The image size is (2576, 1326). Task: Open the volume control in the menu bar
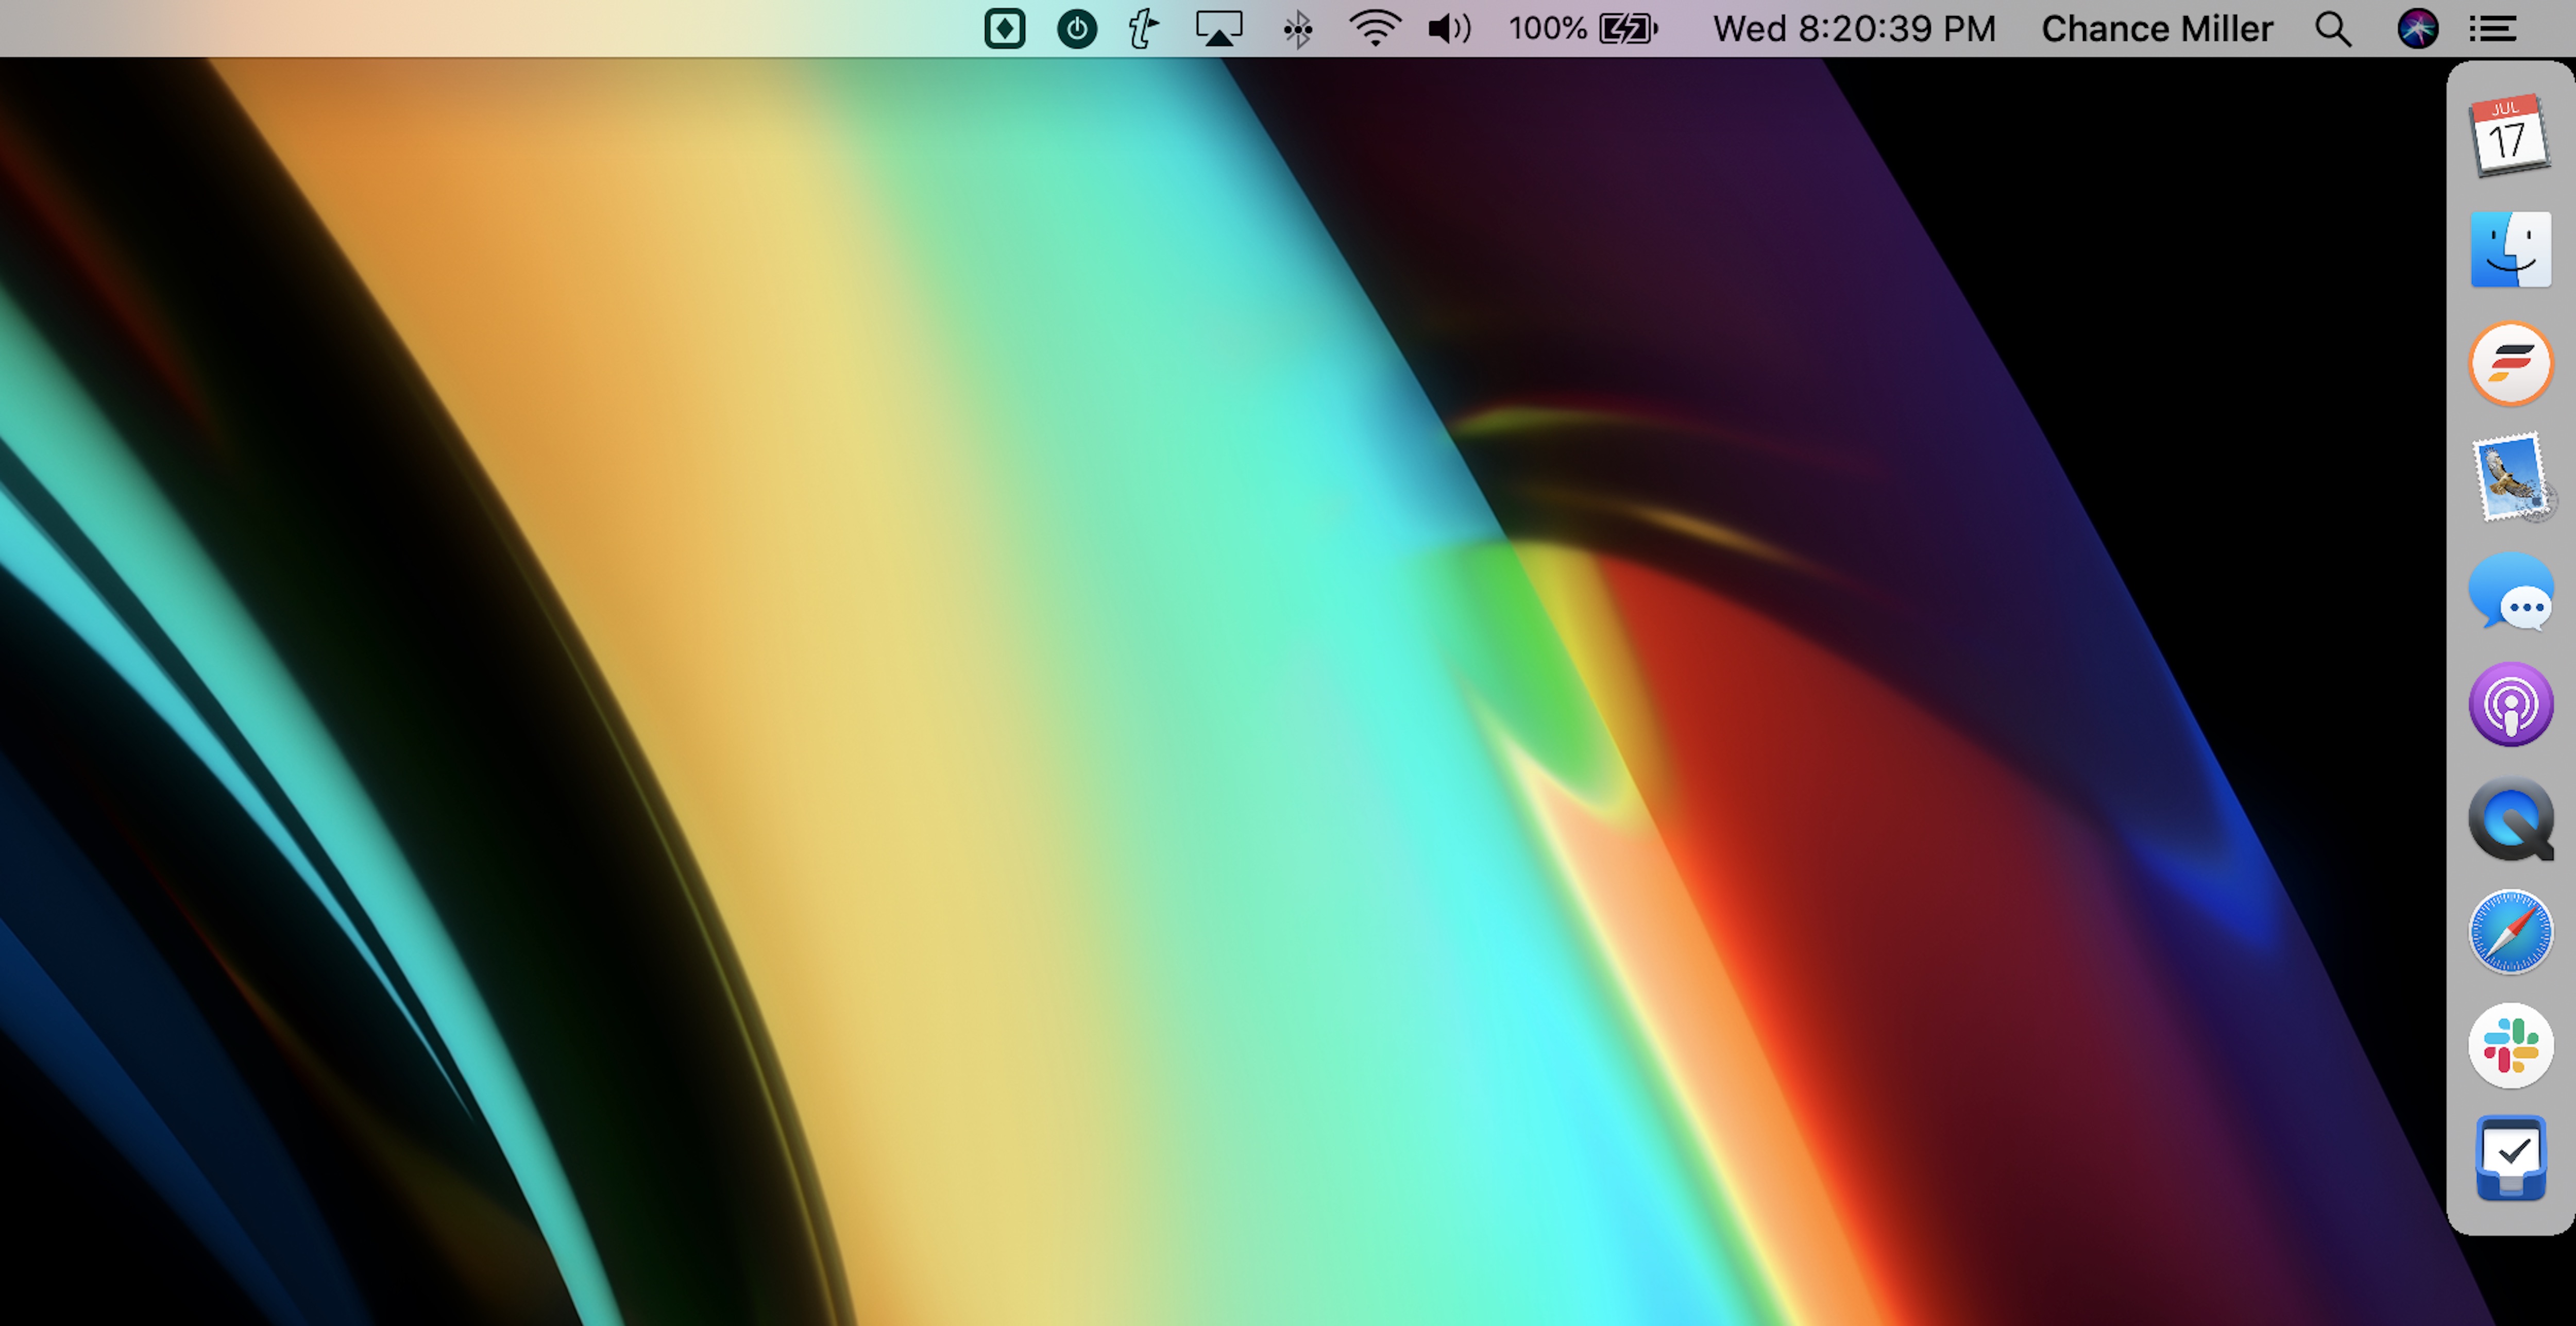point(1449,28)
